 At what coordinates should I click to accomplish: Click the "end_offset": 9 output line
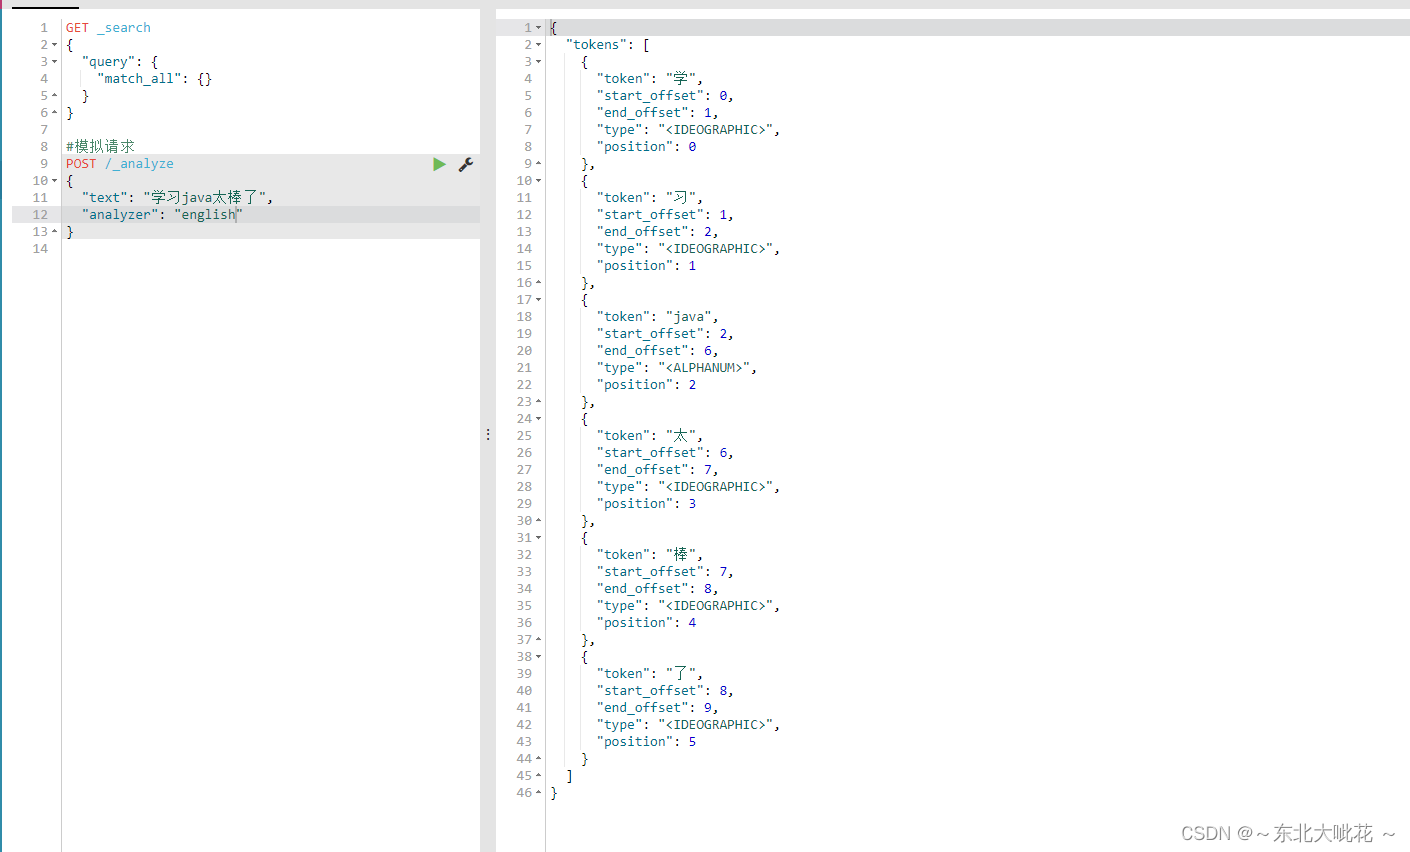[658, 708]
